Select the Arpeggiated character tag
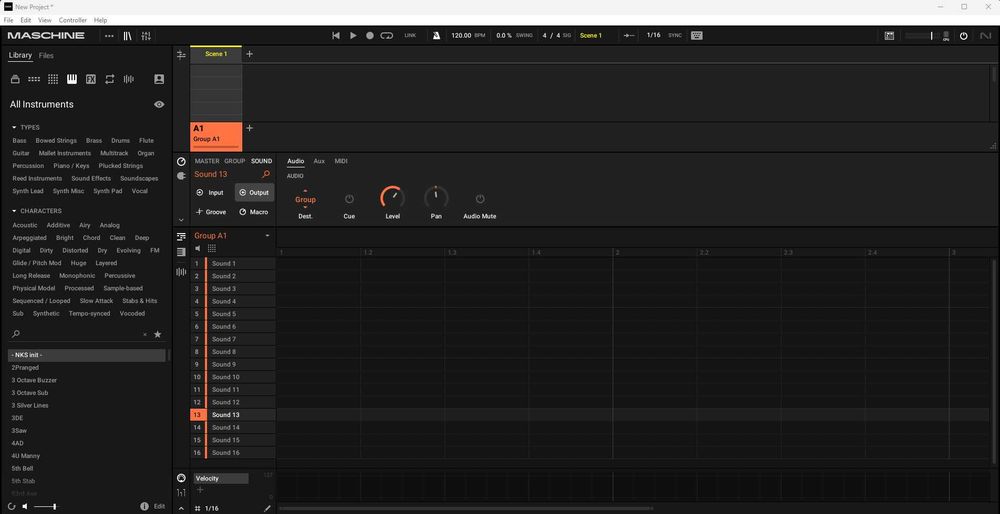 pos(29,238)
